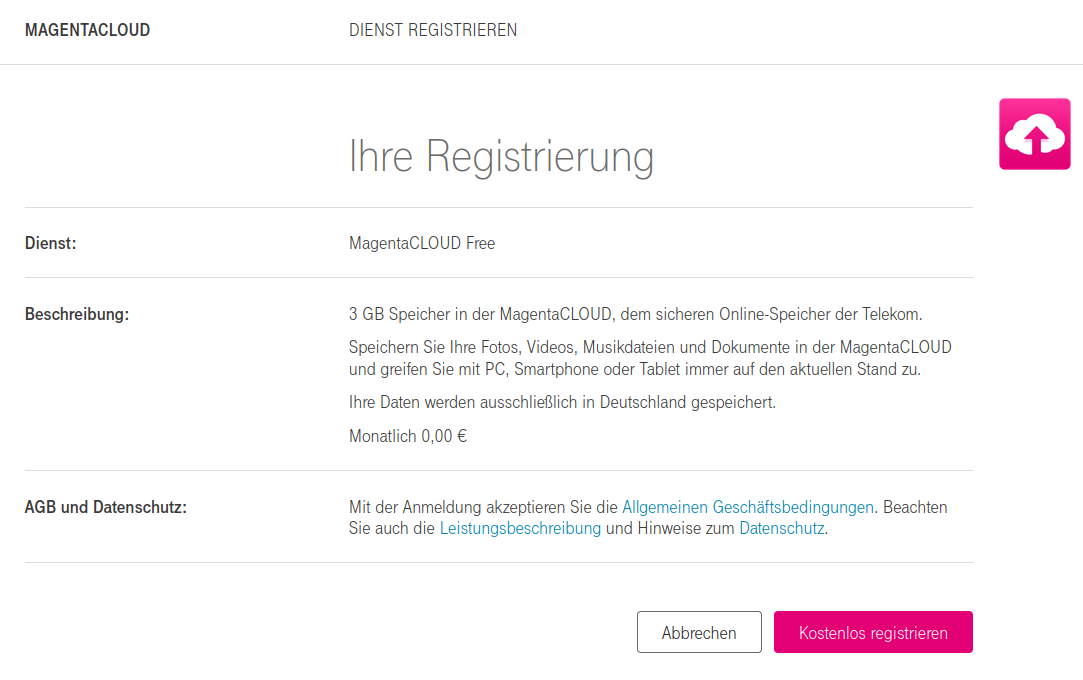Click the sentence about data stored in Deutschland
The image size is (1083, 680).
[562, 403]
